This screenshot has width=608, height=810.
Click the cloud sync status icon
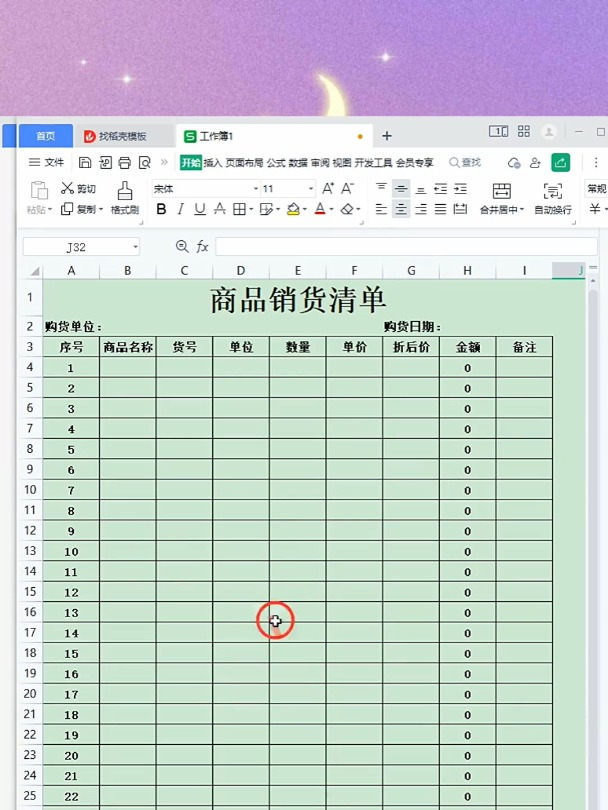coord(514,163)
